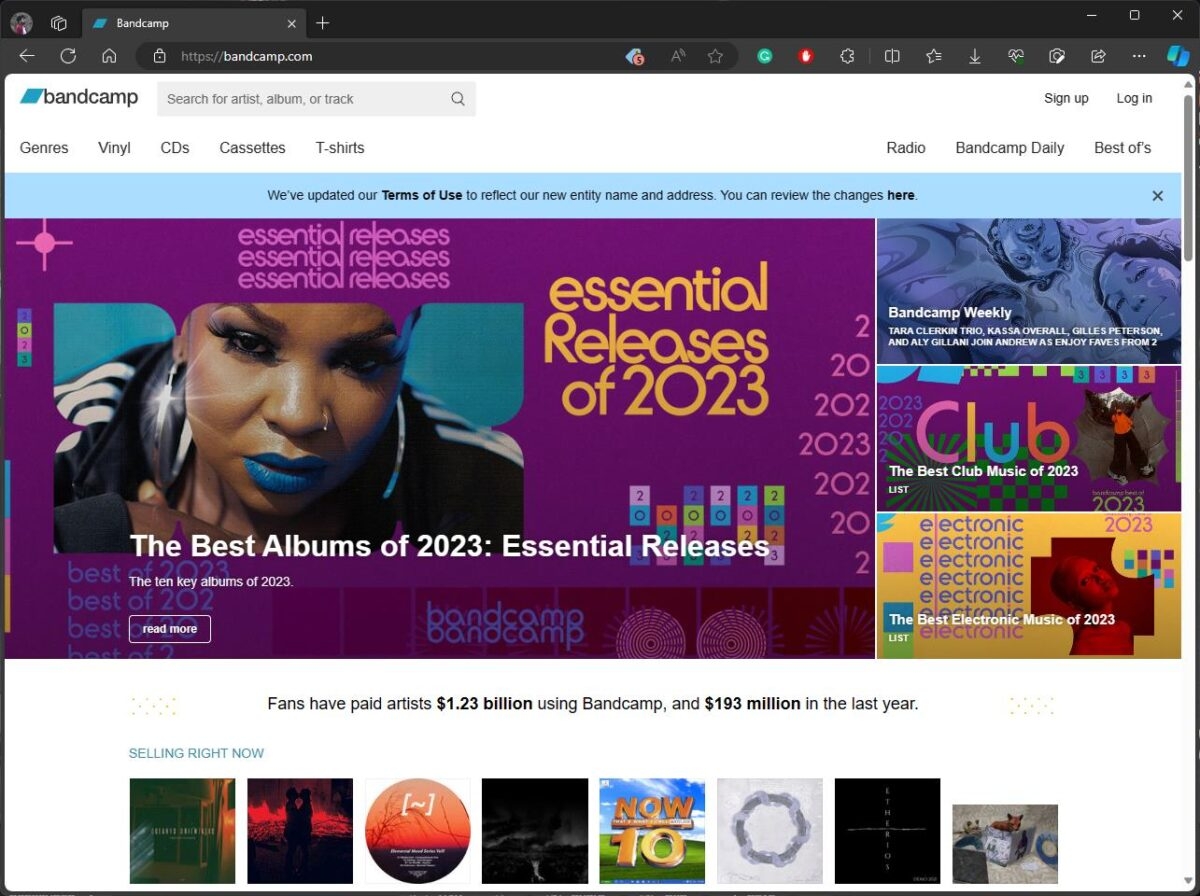Select the Radio menu item
Screen dimensions: 1200x896
point(906,147)
